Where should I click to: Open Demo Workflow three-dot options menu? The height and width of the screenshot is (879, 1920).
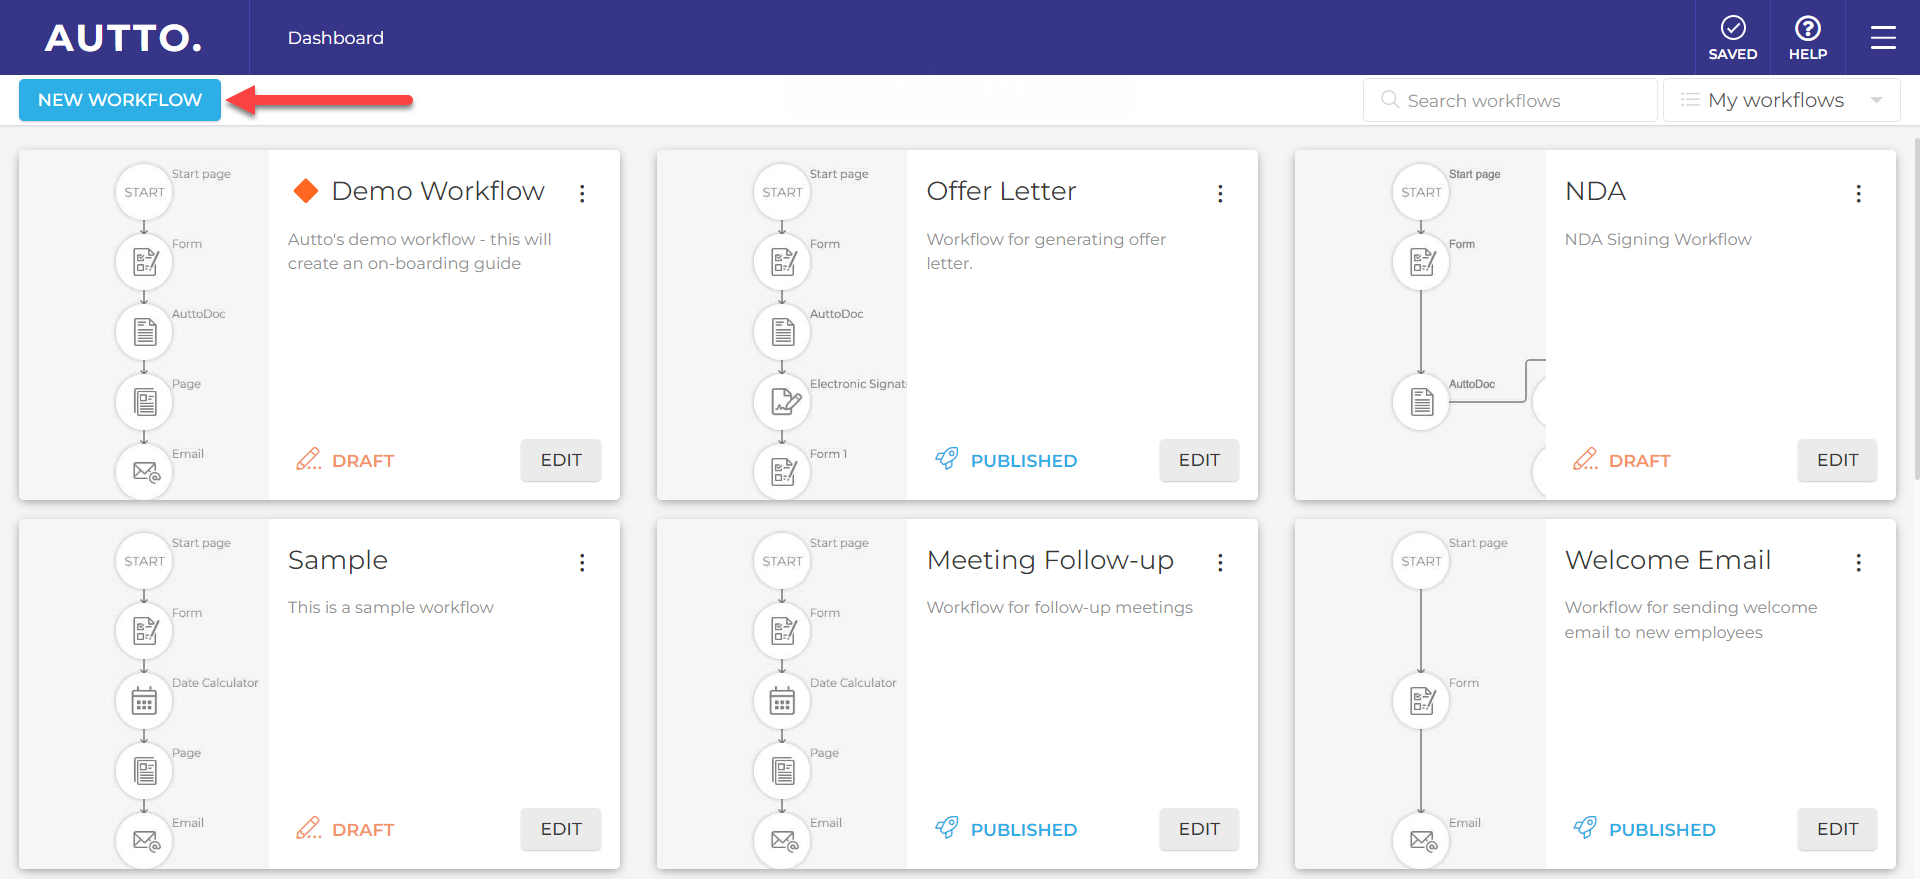point(582,194)
